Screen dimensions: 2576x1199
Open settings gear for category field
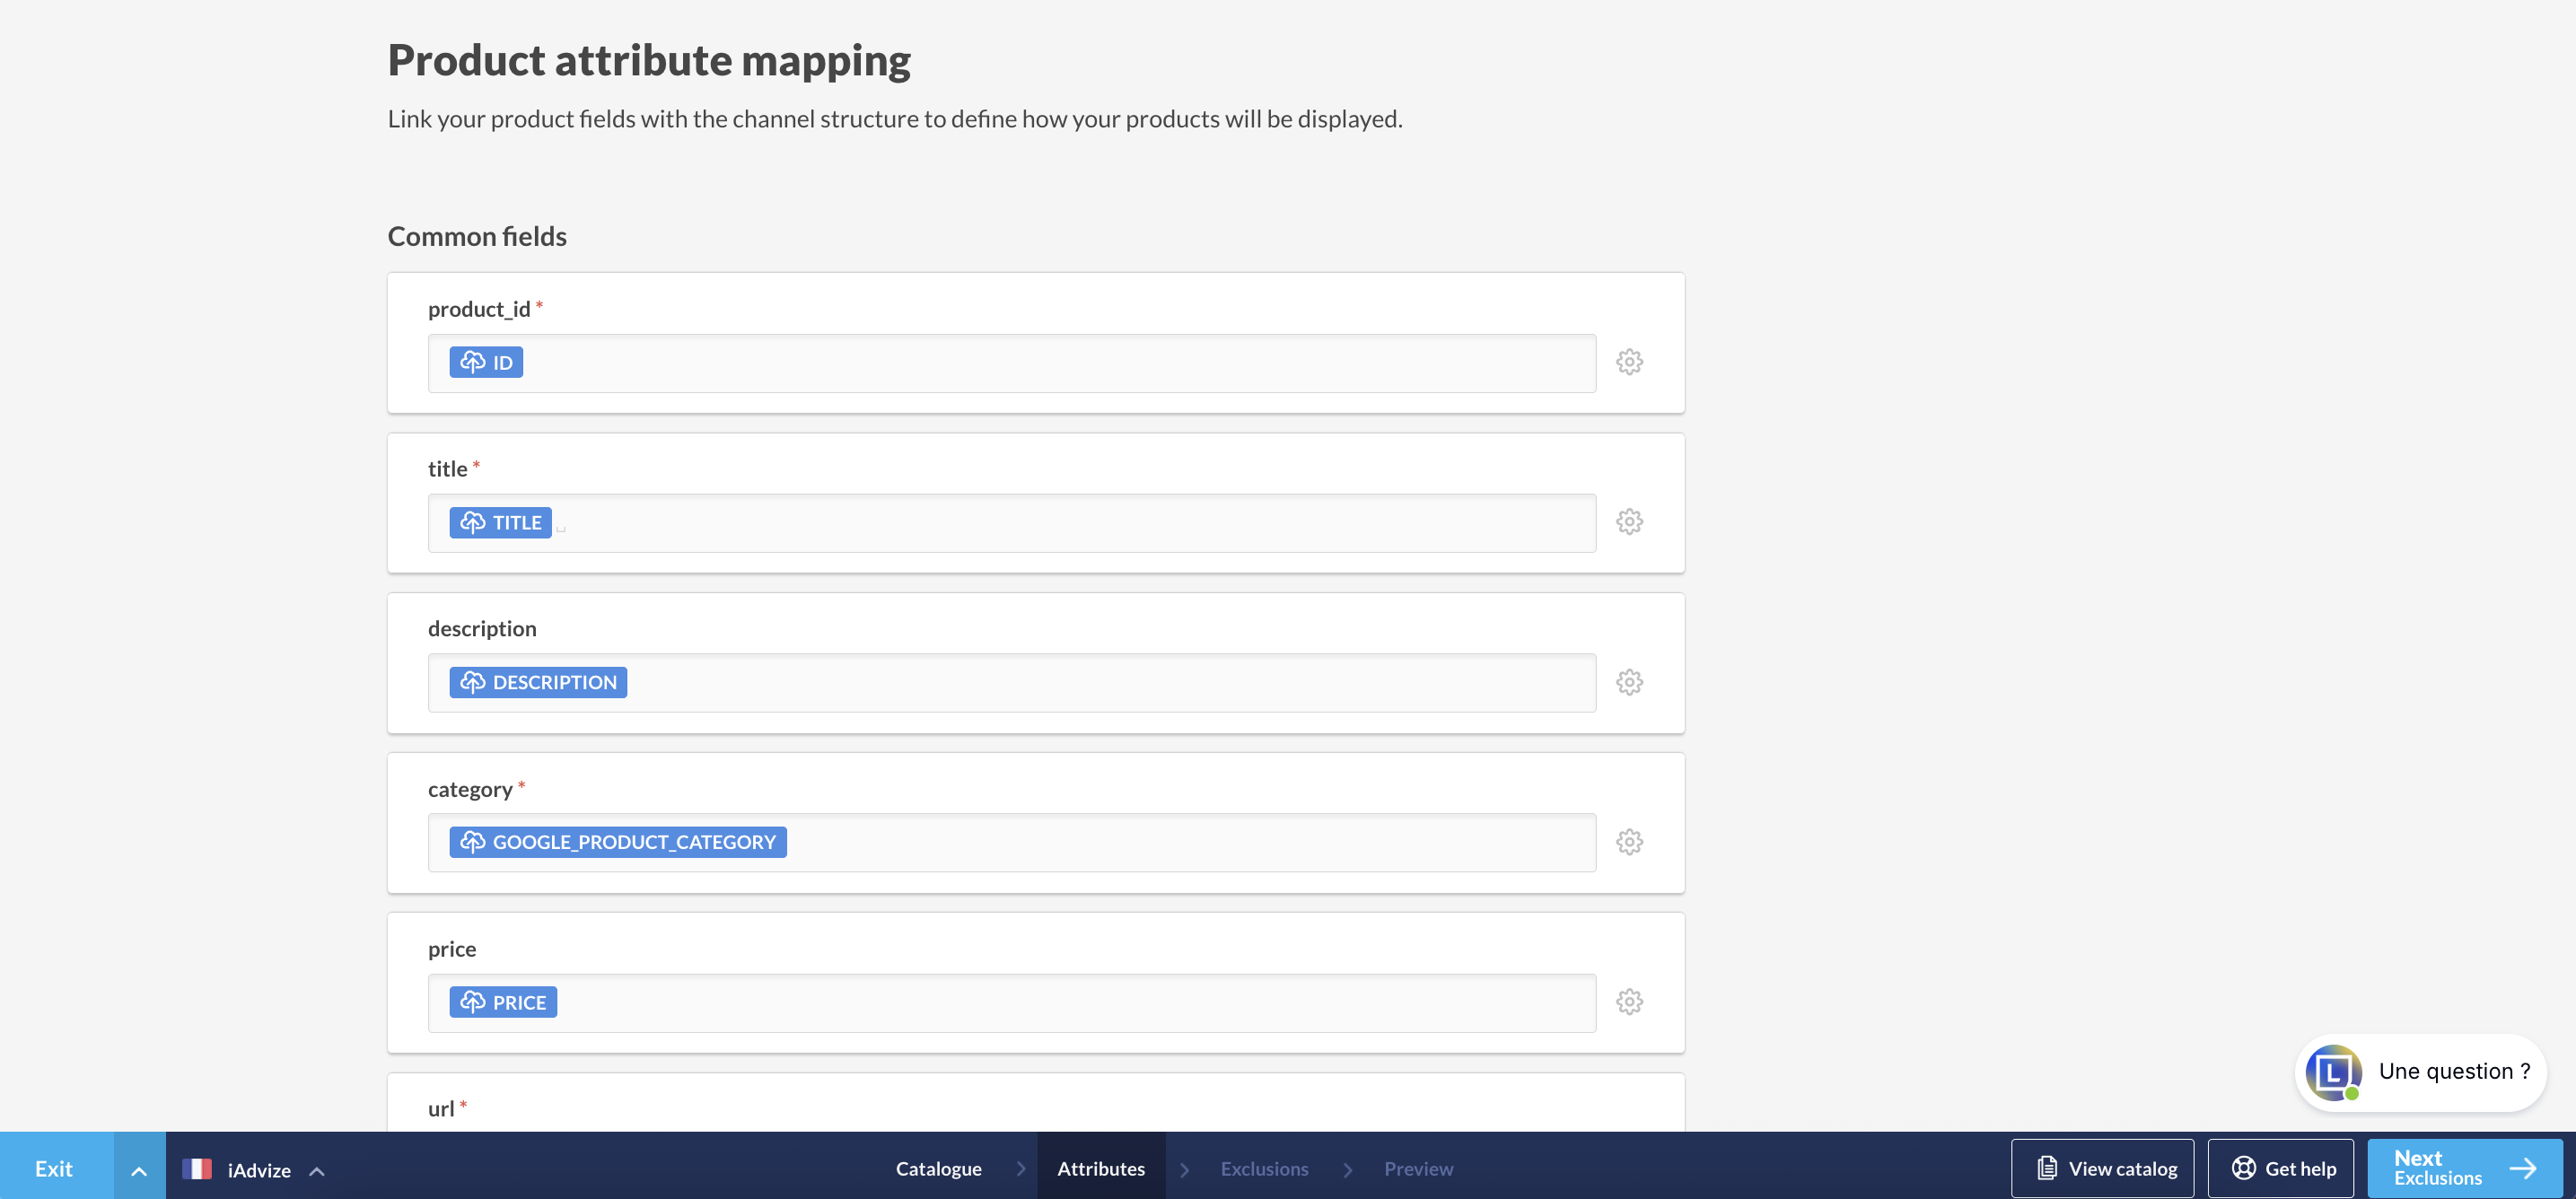pos(1629,842)
